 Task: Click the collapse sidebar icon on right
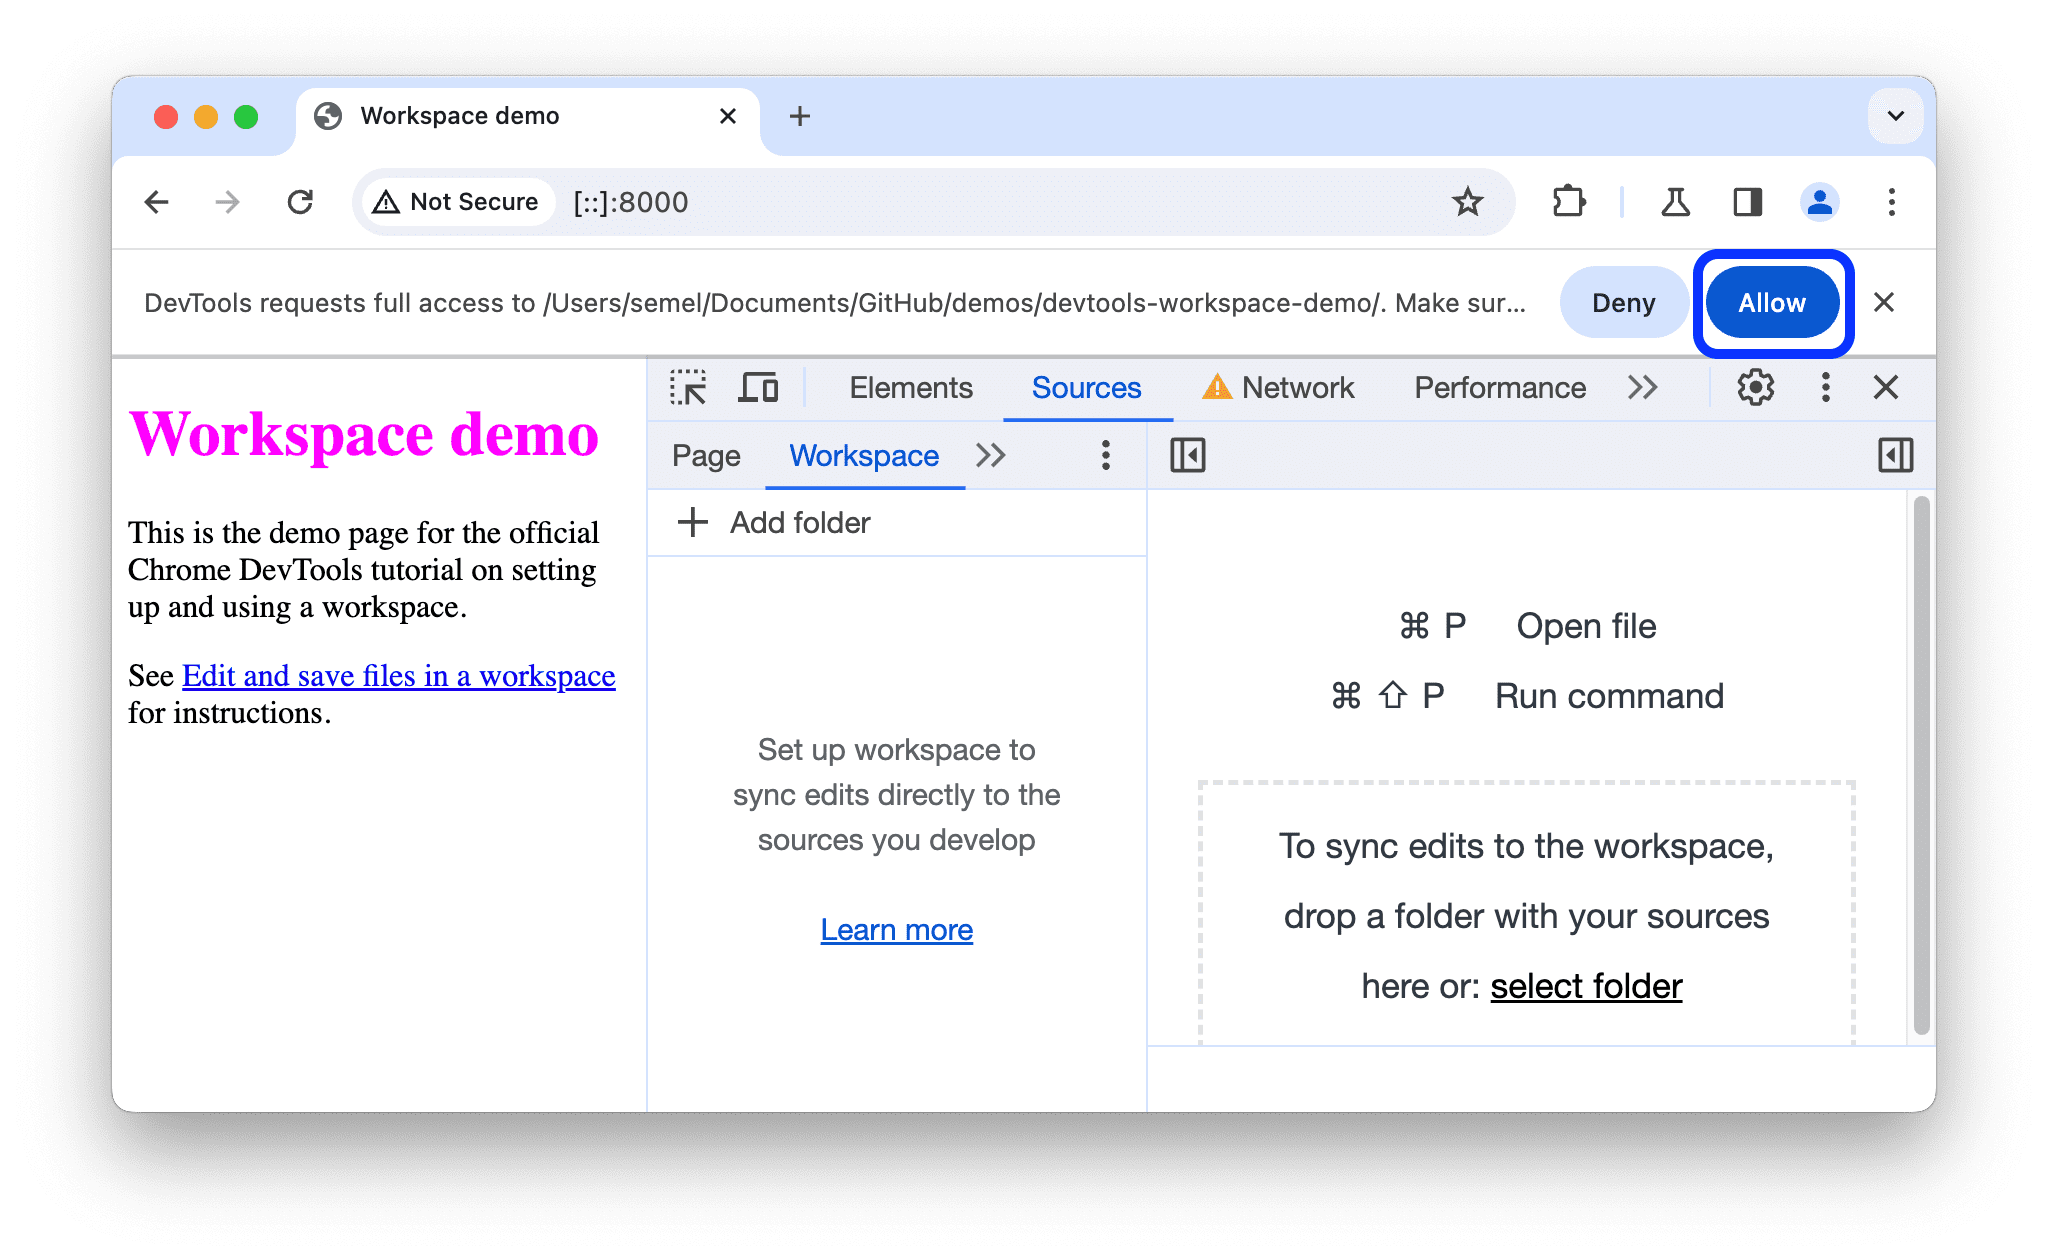click(x=1893, y=455)
